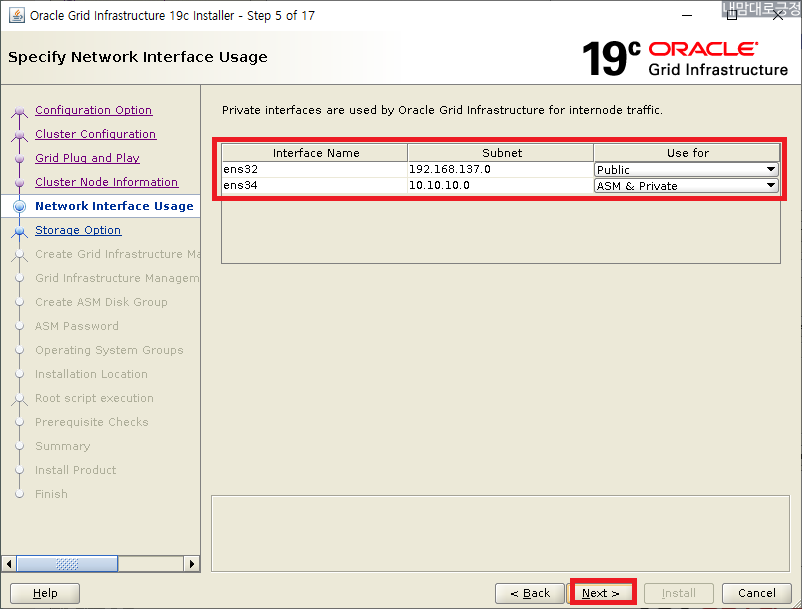
Task: Click disabled Finish step
Action: [51, 494]
